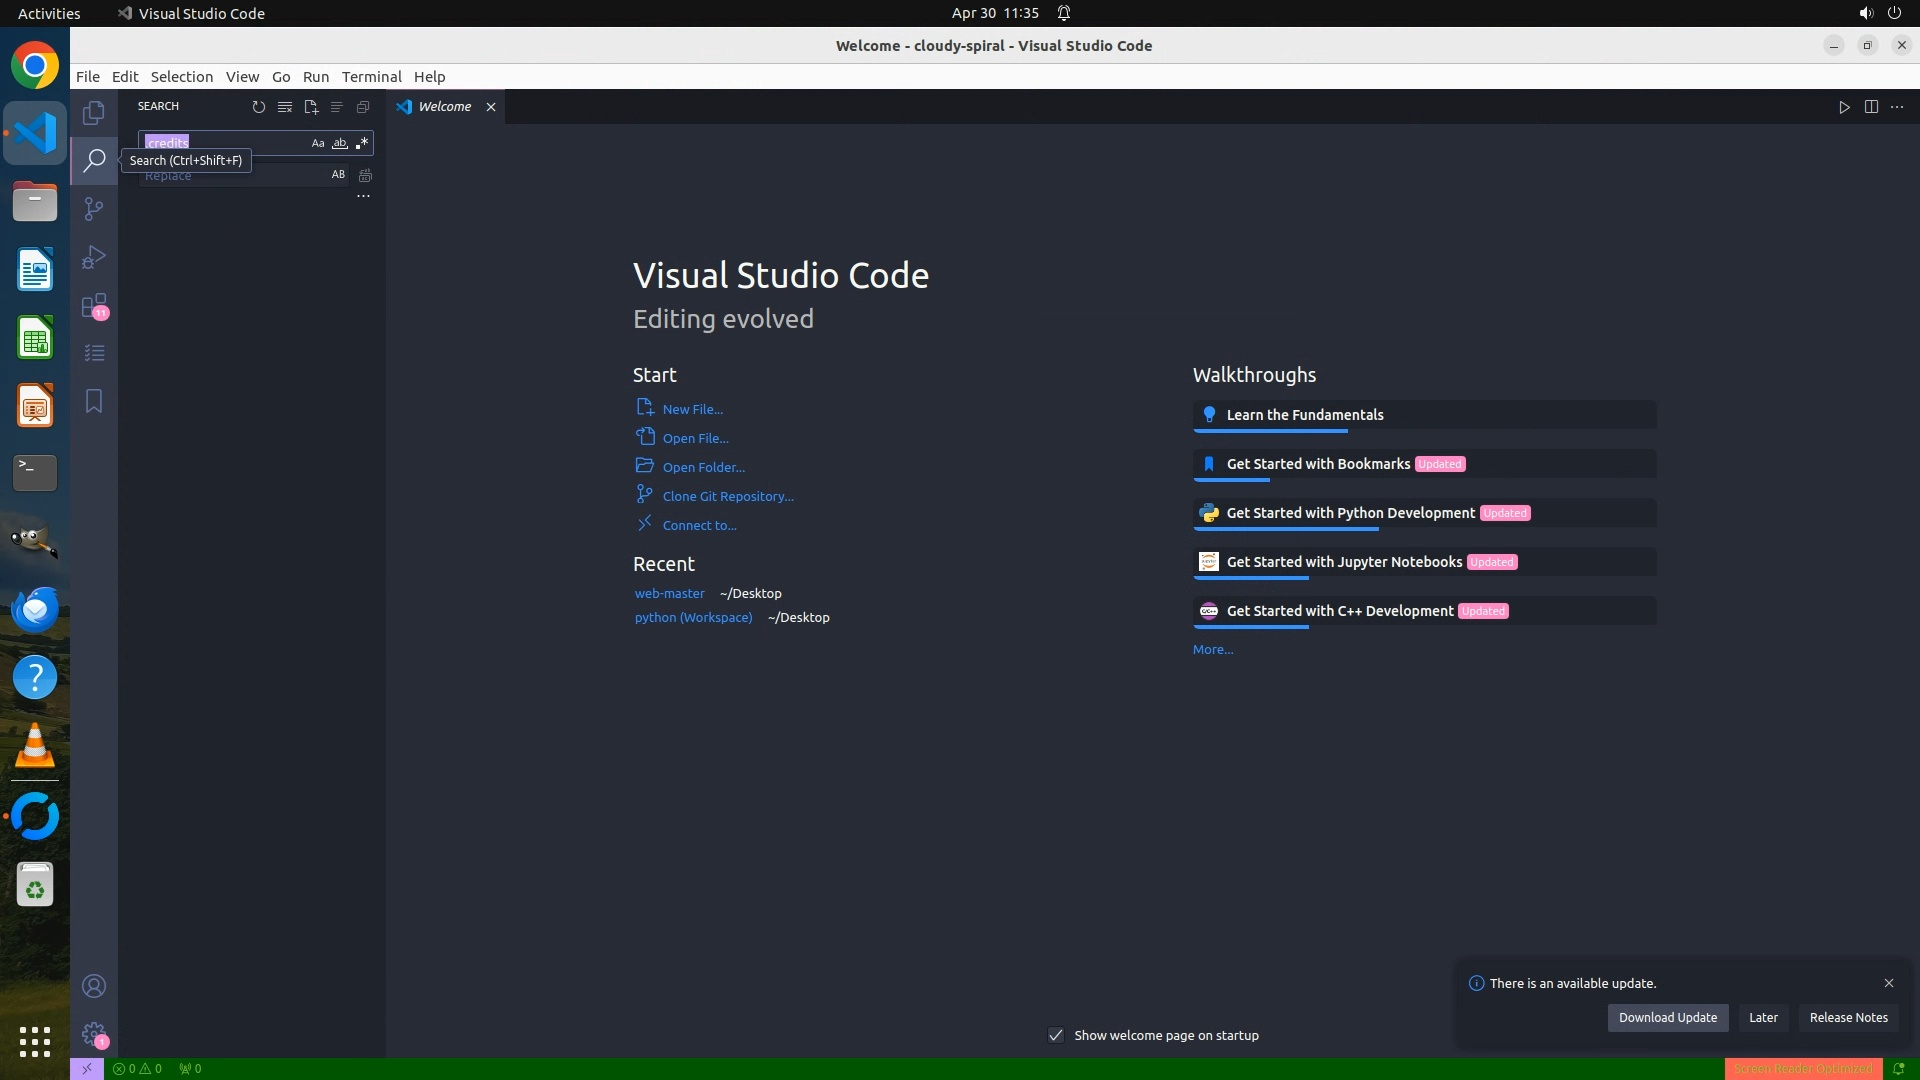Click the Replace All icon
The image size is (1920, 1080).
[x=366, y=175]
